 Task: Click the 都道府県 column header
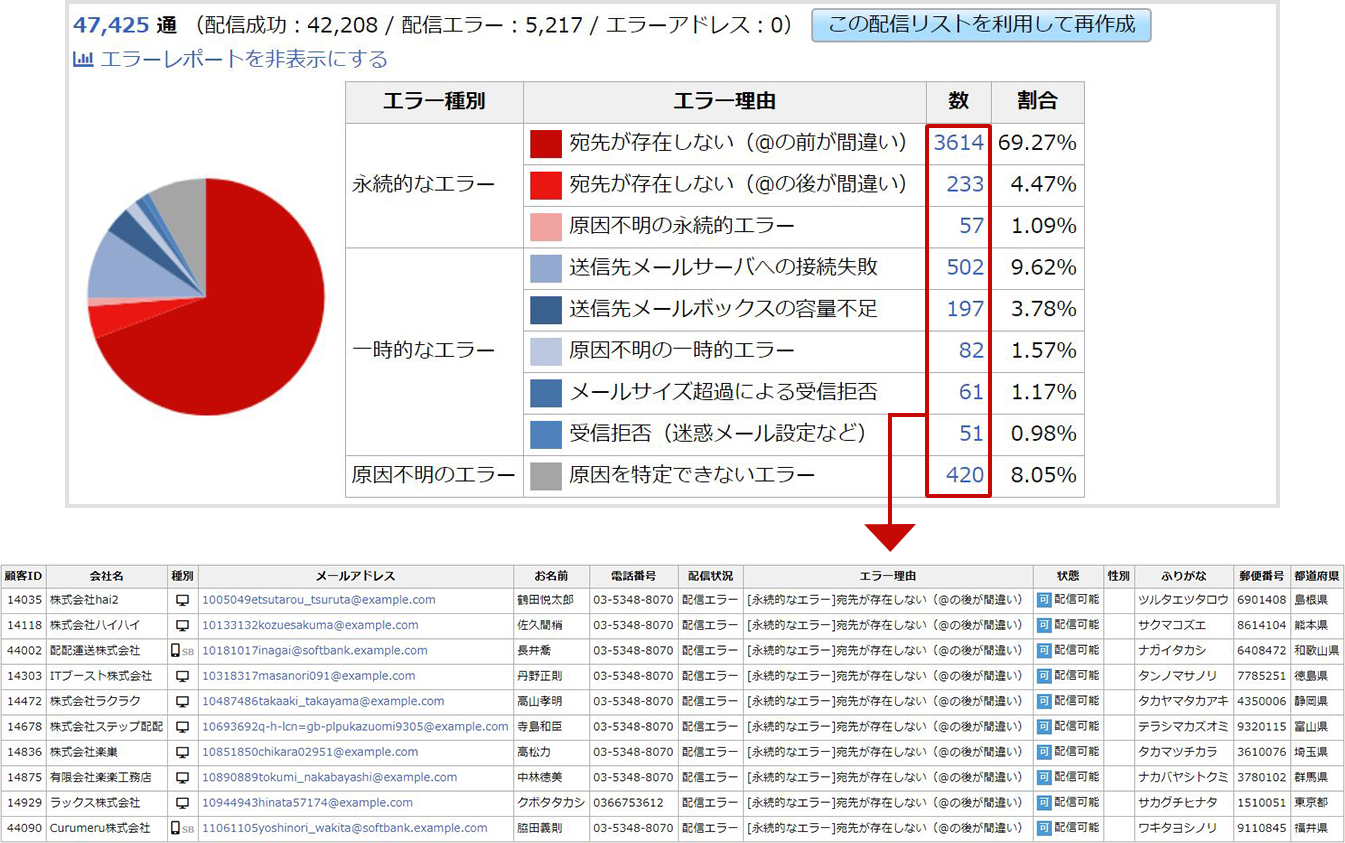(1317, 576)
